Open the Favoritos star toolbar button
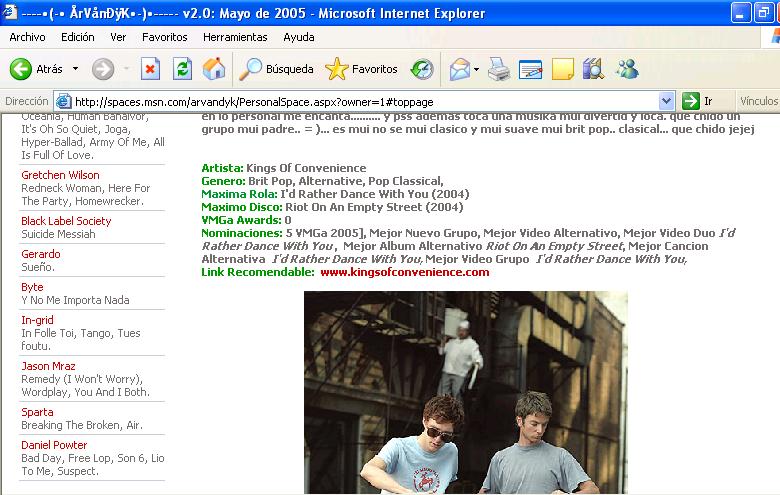 pyautogui.click(x=362, y=69)
